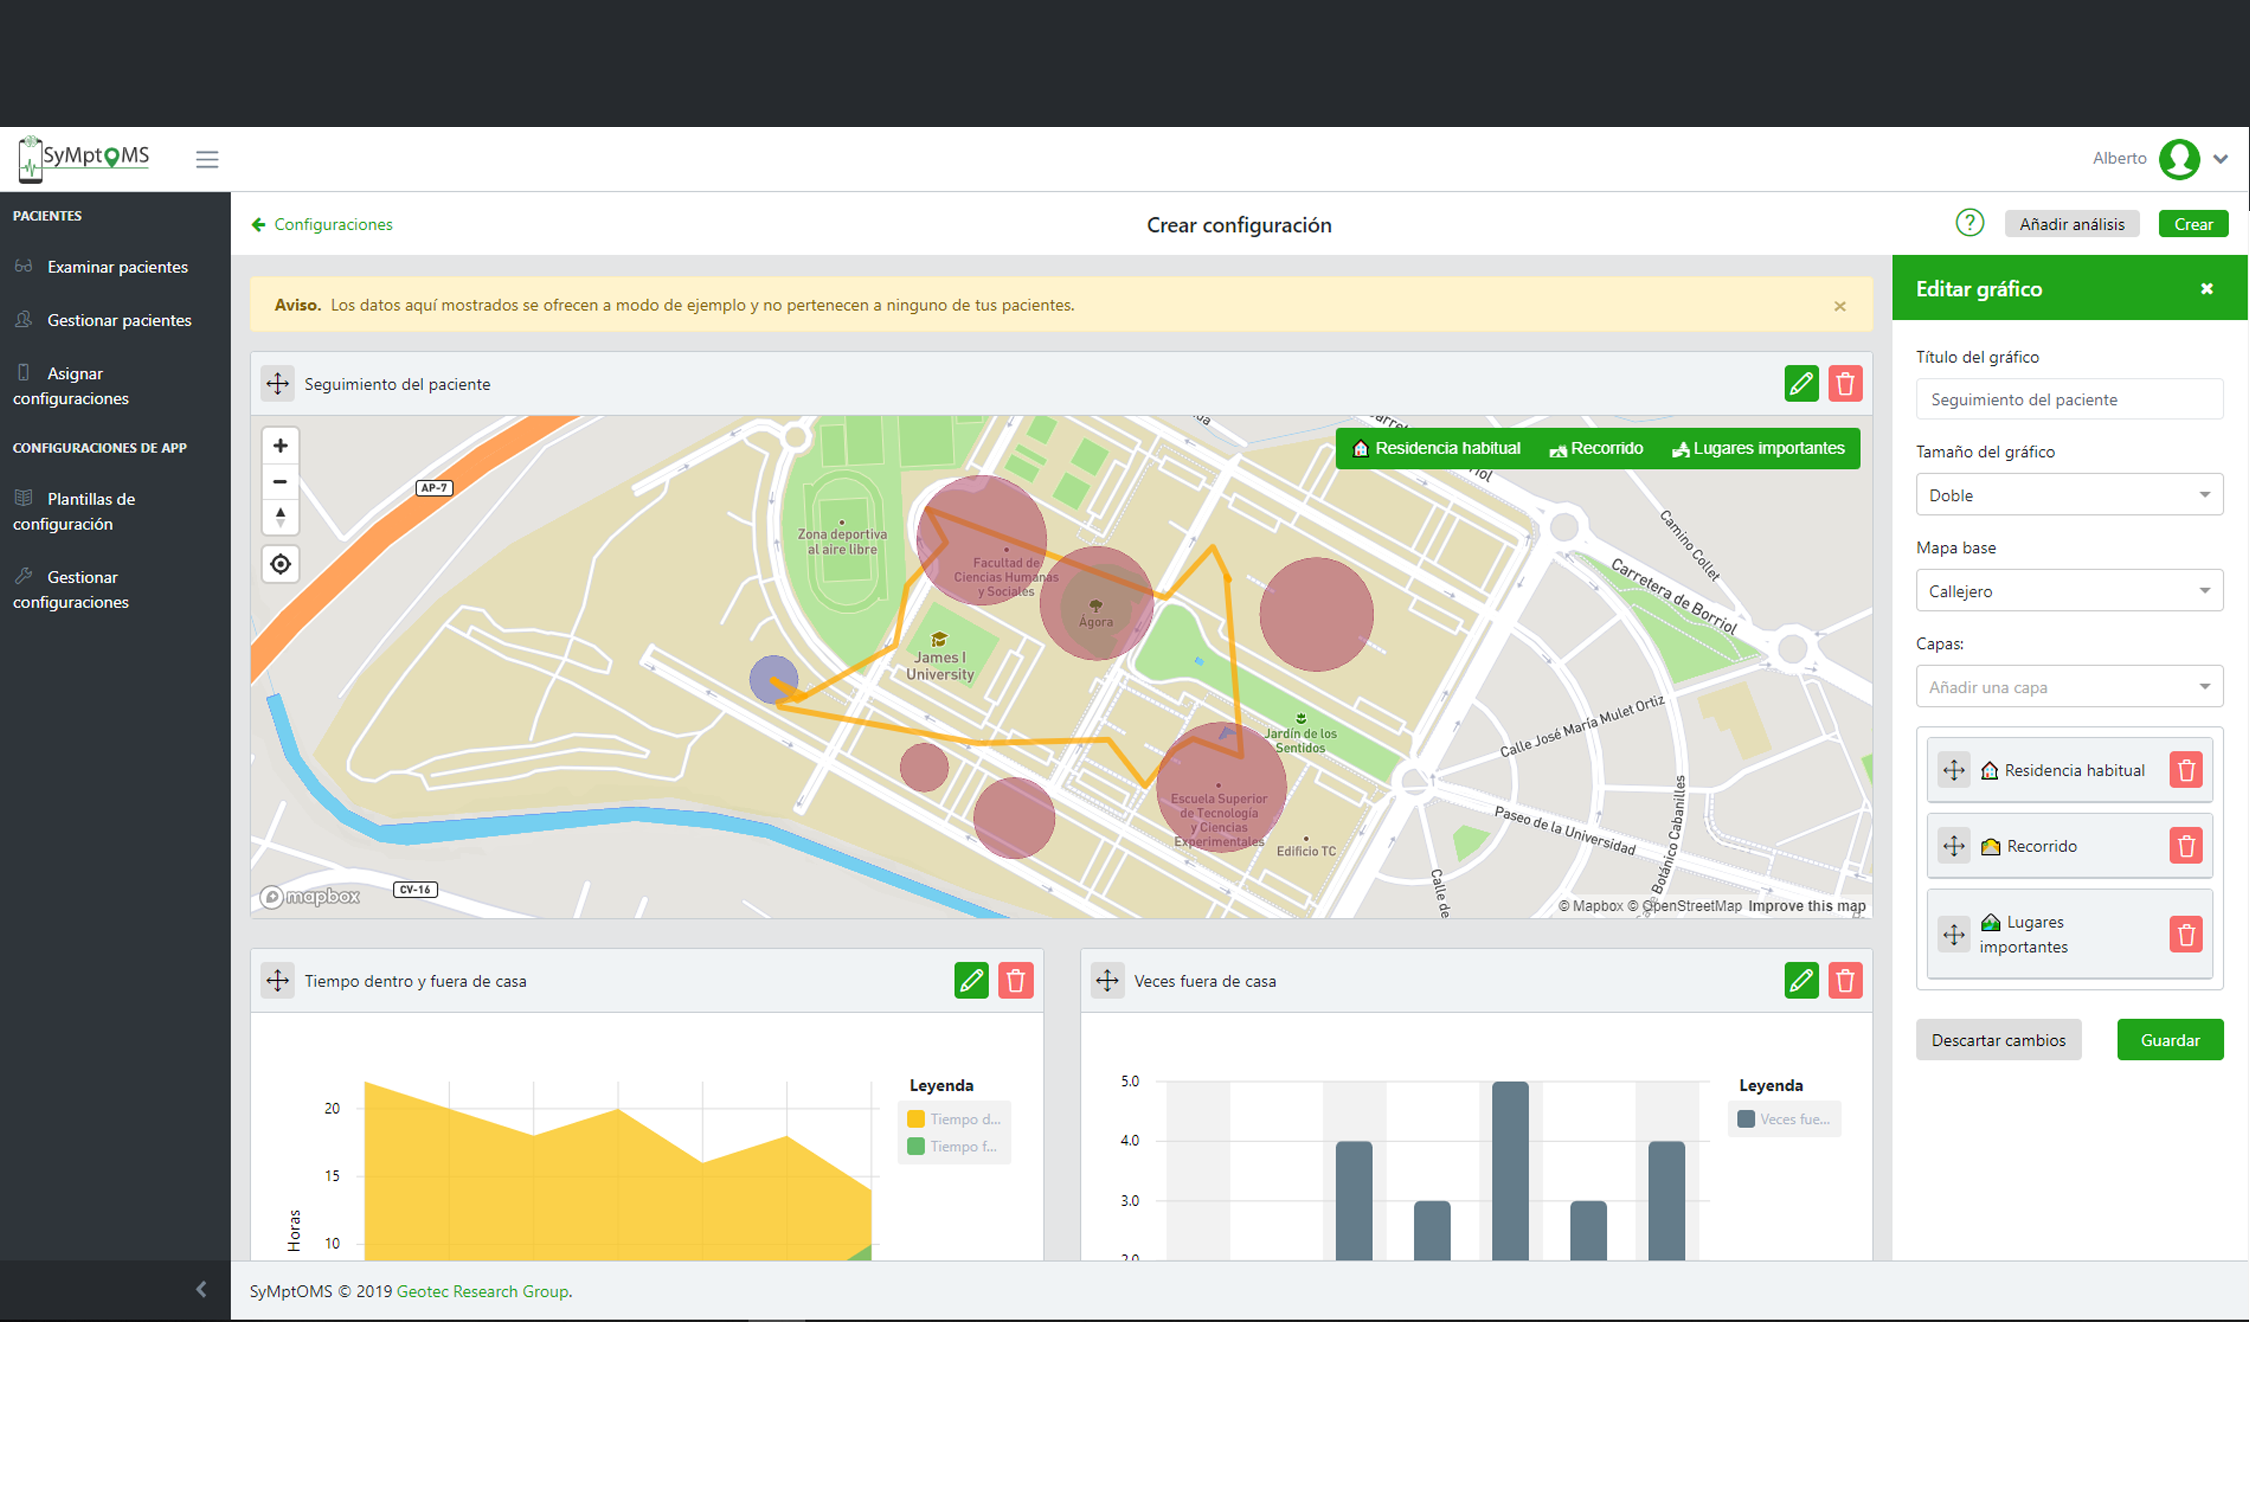Open the Tamaño del gráfico dropdown
This screenshot has height=1500, width=2250.
point(2068,495)
